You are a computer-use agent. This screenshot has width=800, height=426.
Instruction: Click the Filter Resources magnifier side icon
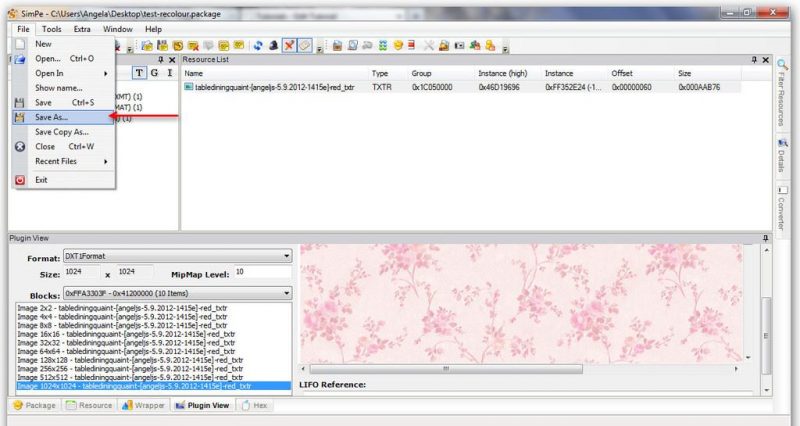(782, 65)
